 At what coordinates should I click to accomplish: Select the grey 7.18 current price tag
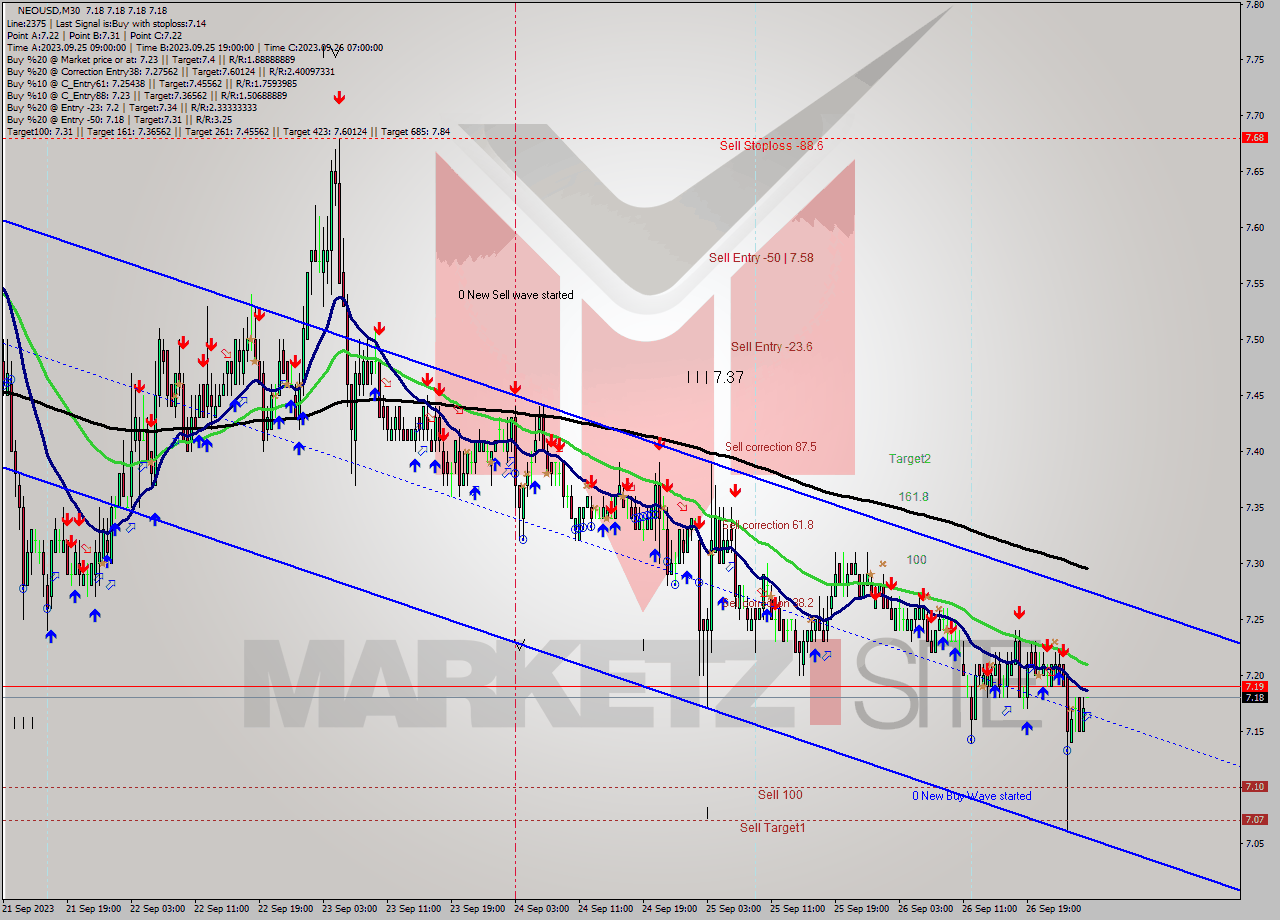coord(1255,698)
